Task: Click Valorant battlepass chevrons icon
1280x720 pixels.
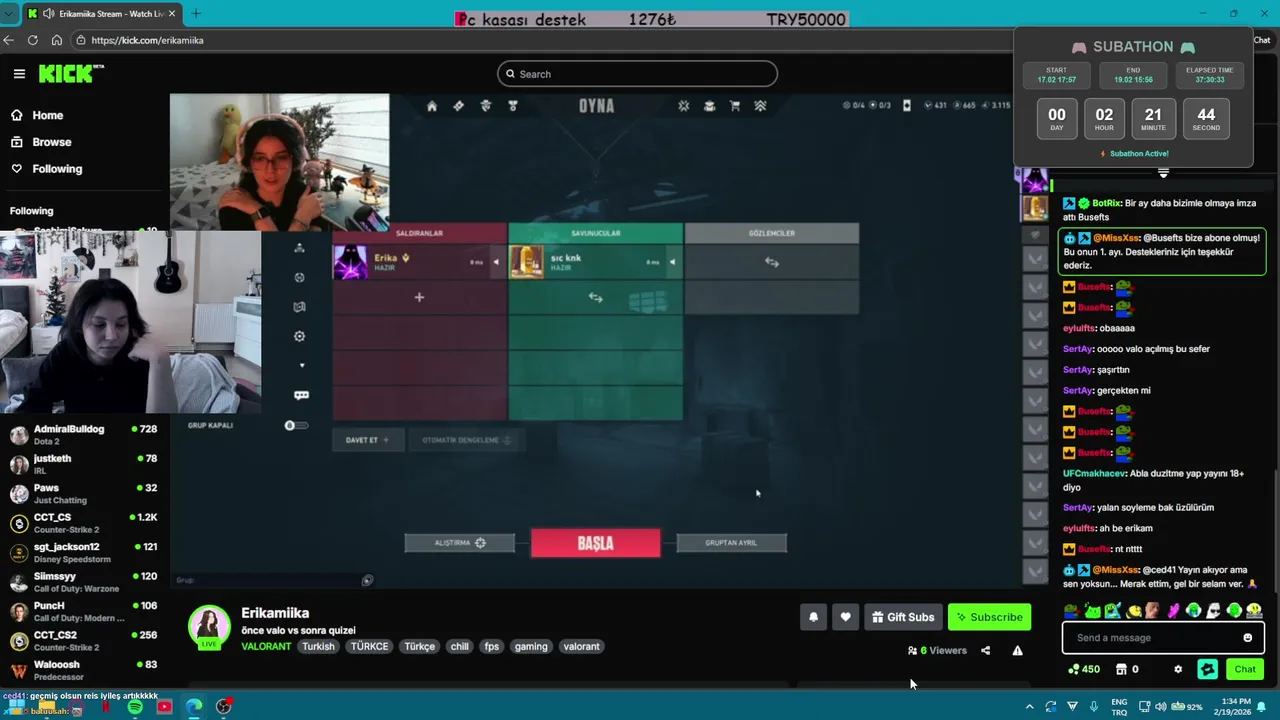Action: pos(760,106)
